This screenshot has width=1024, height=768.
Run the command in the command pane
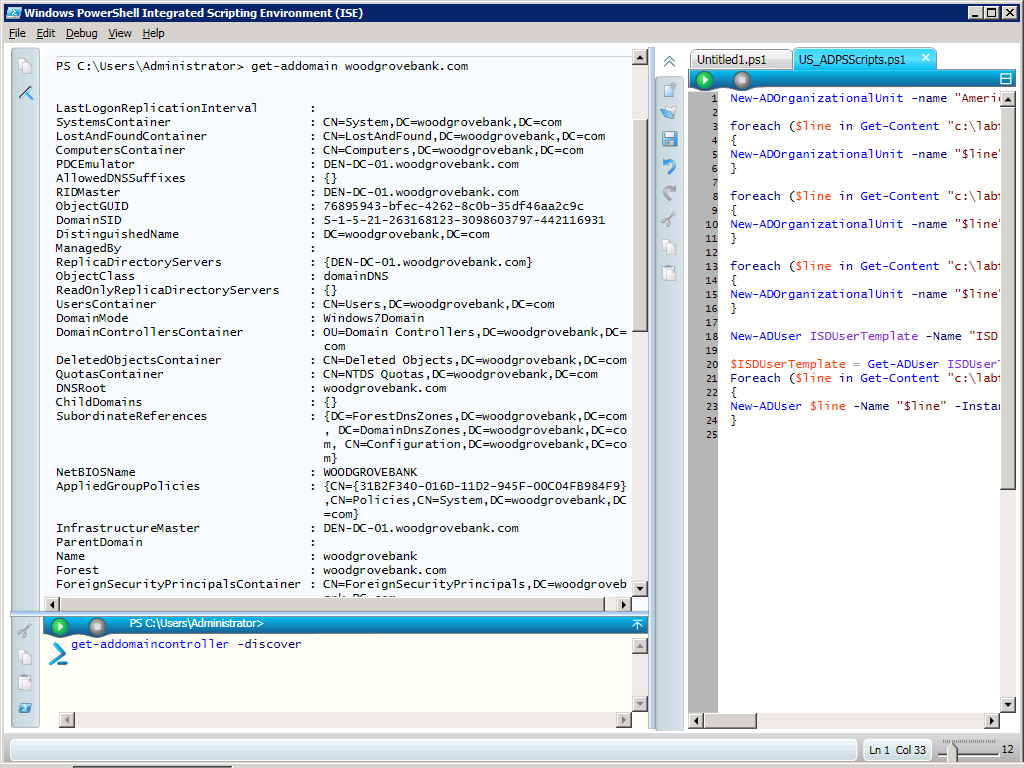tap(59, 626)
